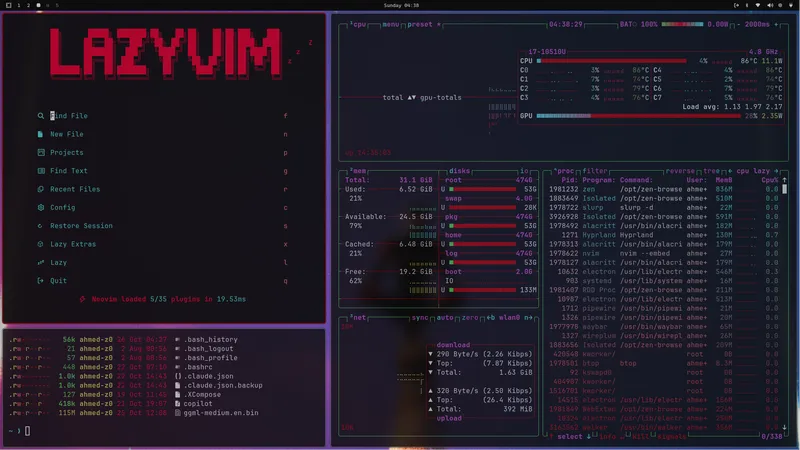Open btop menu button
The image size is (800, 450).
click(x=391, y=24)
